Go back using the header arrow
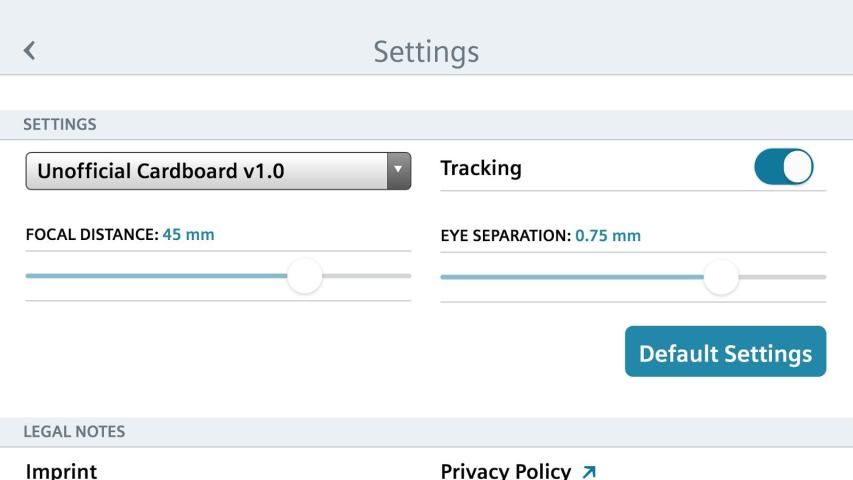This screenshot has height=480, width=853. [x=29, y=51]
